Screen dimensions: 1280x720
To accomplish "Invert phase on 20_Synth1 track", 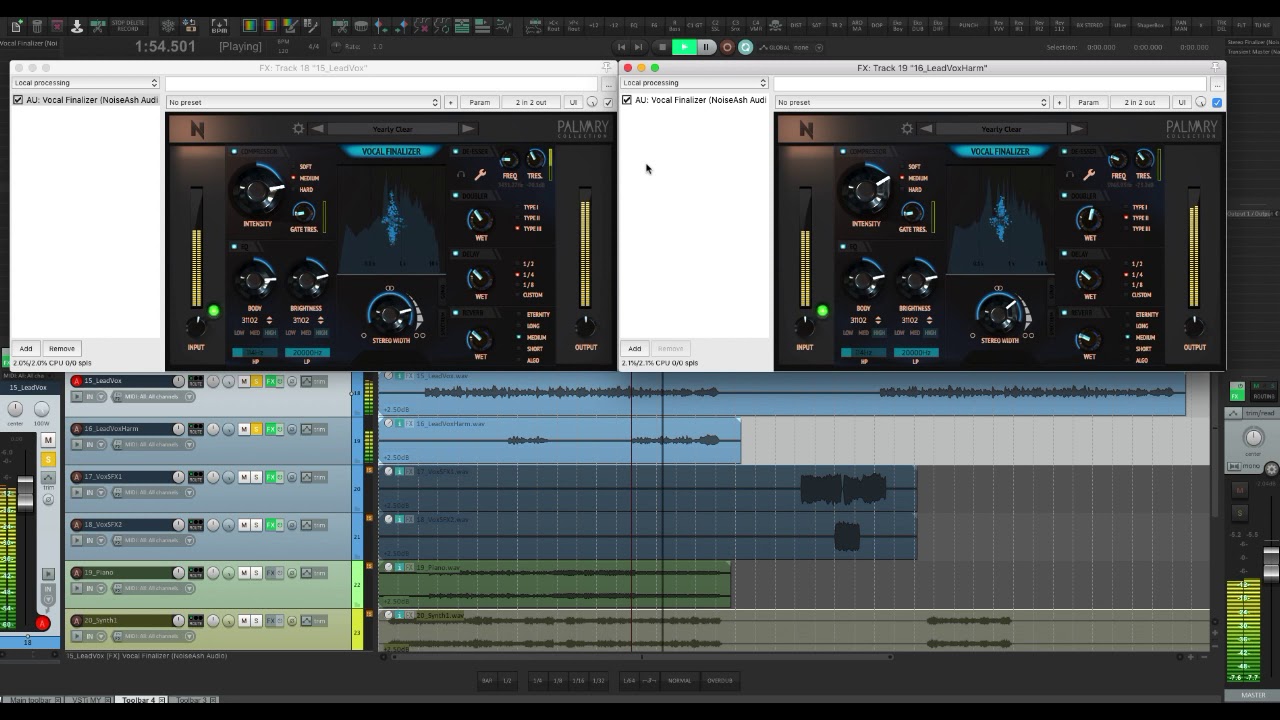I will (x=292, y=621).
